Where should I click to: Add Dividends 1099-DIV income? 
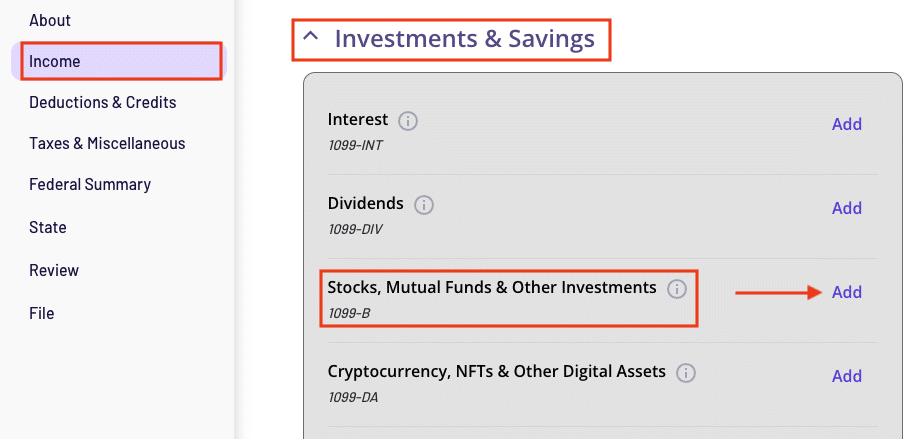(846, 208)
